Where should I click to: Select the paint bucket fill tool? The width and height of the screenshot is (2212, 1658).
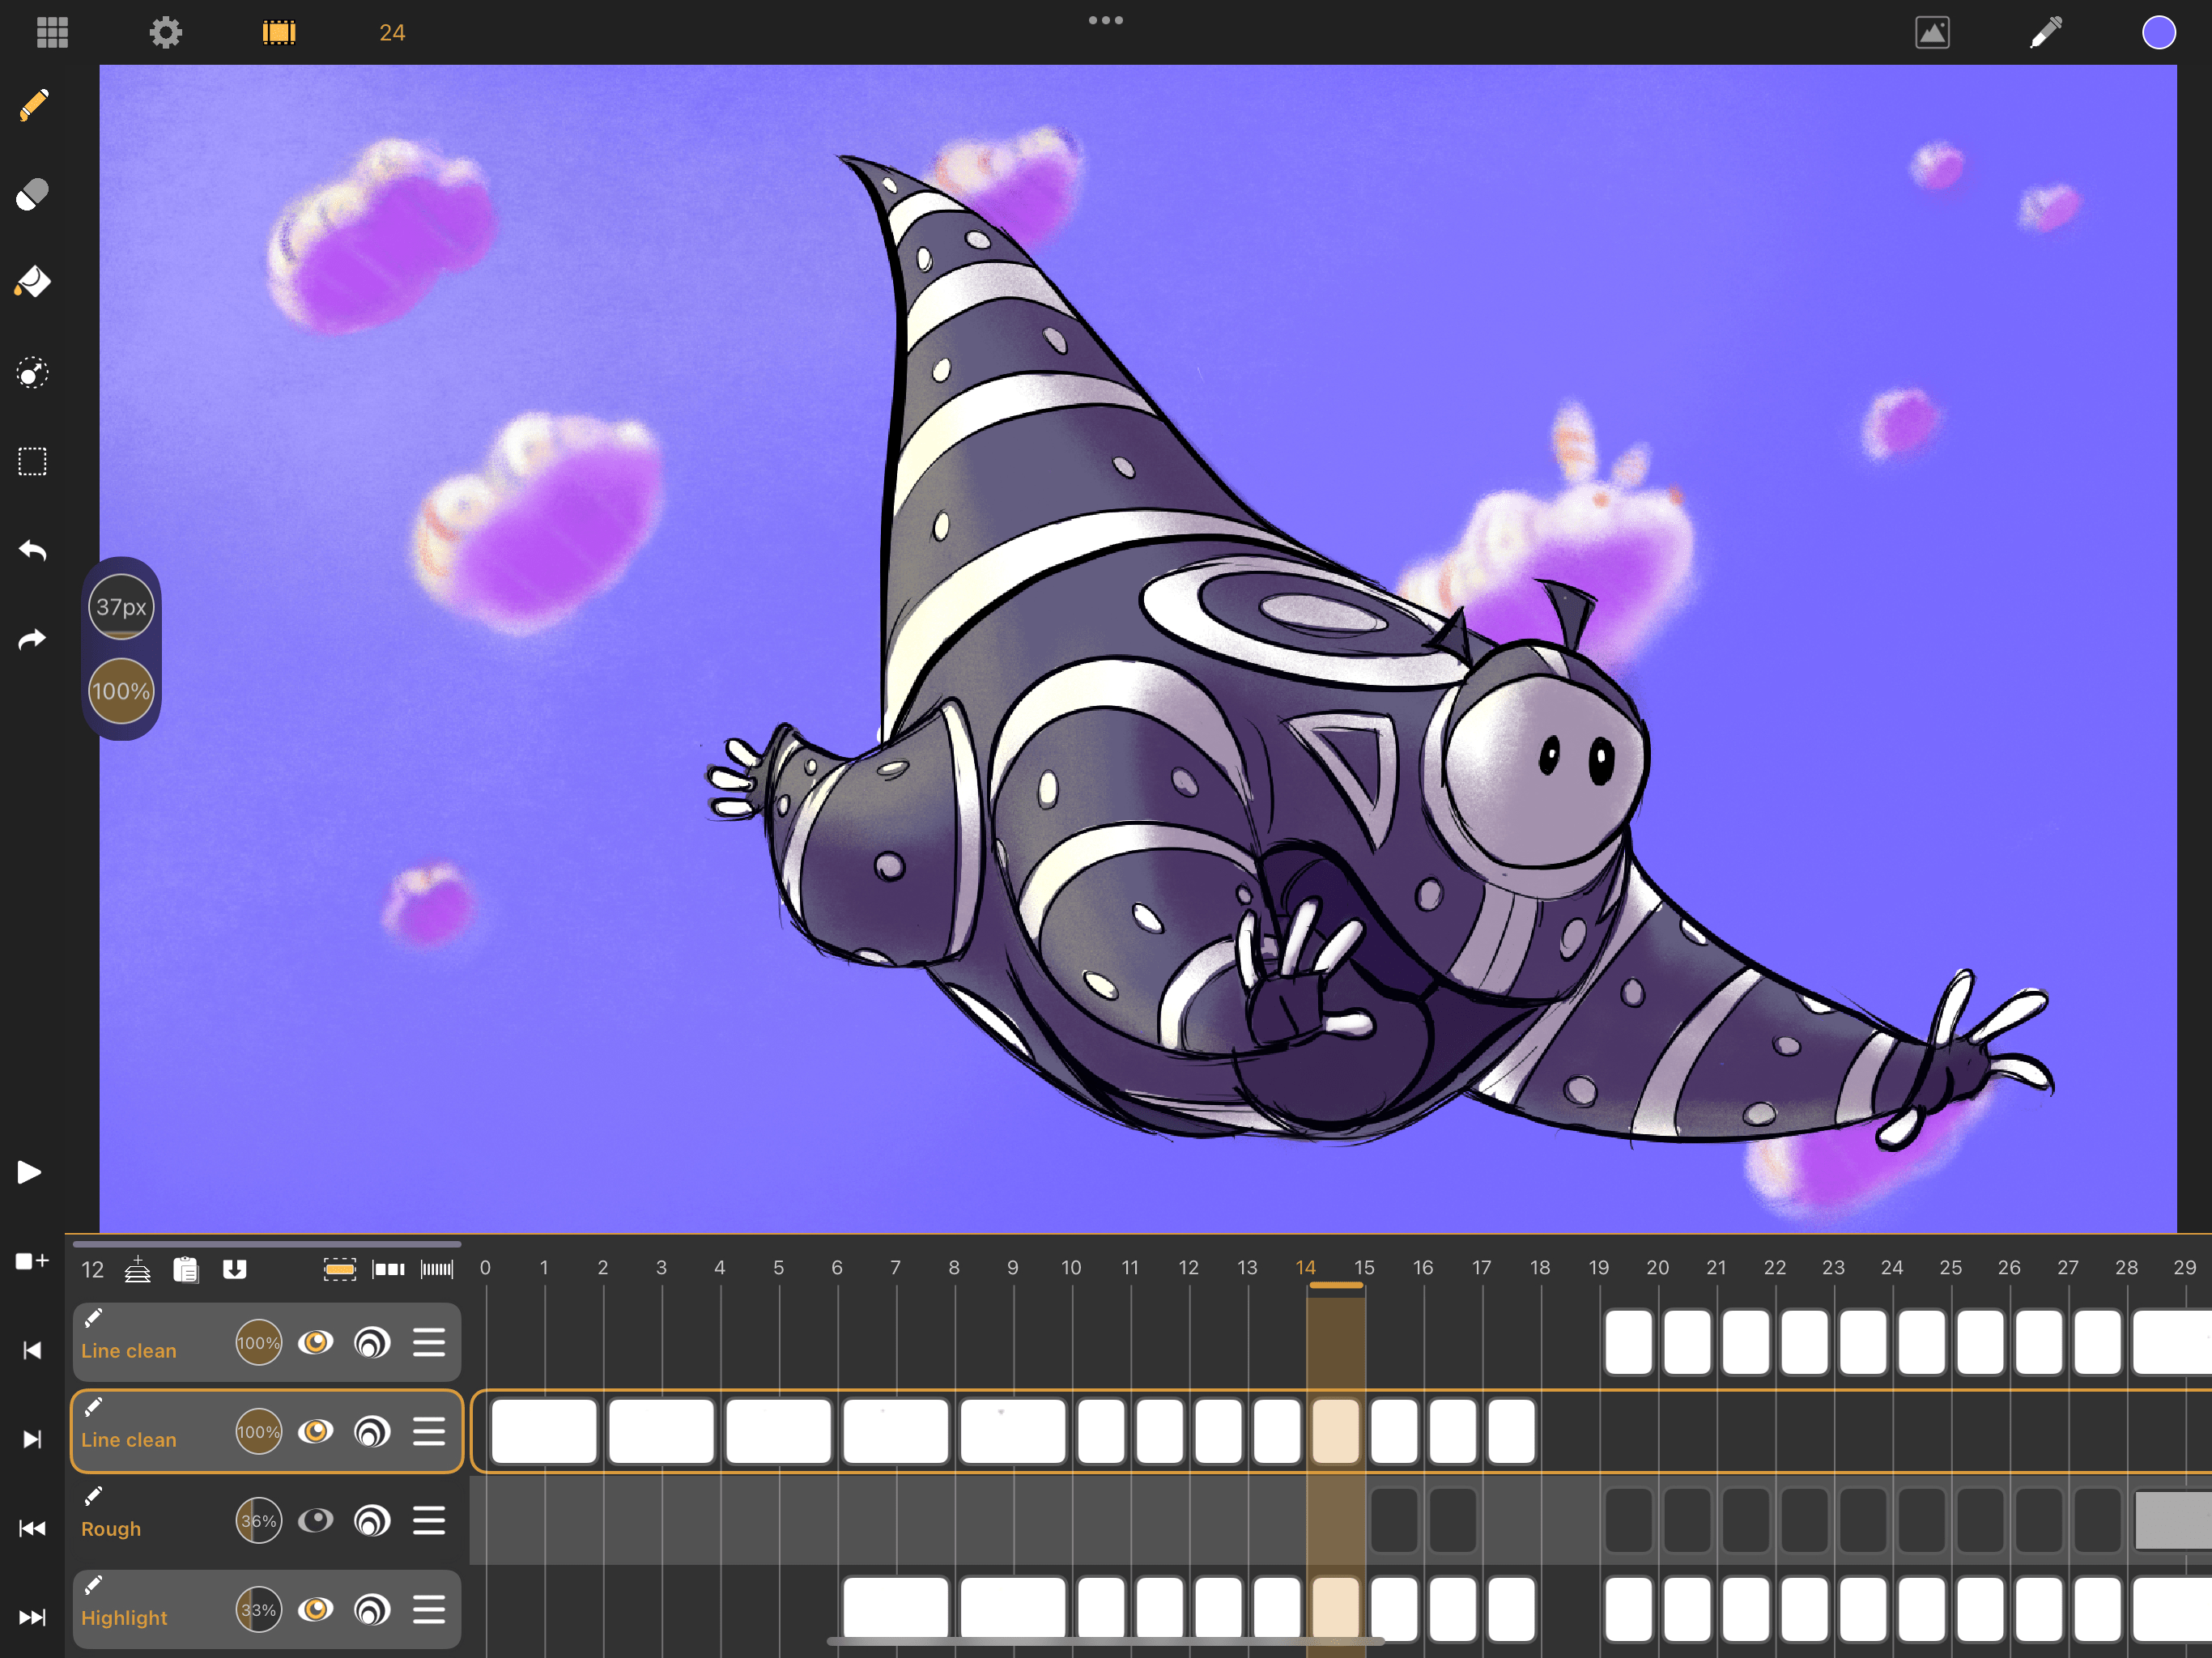click(33, 283)
